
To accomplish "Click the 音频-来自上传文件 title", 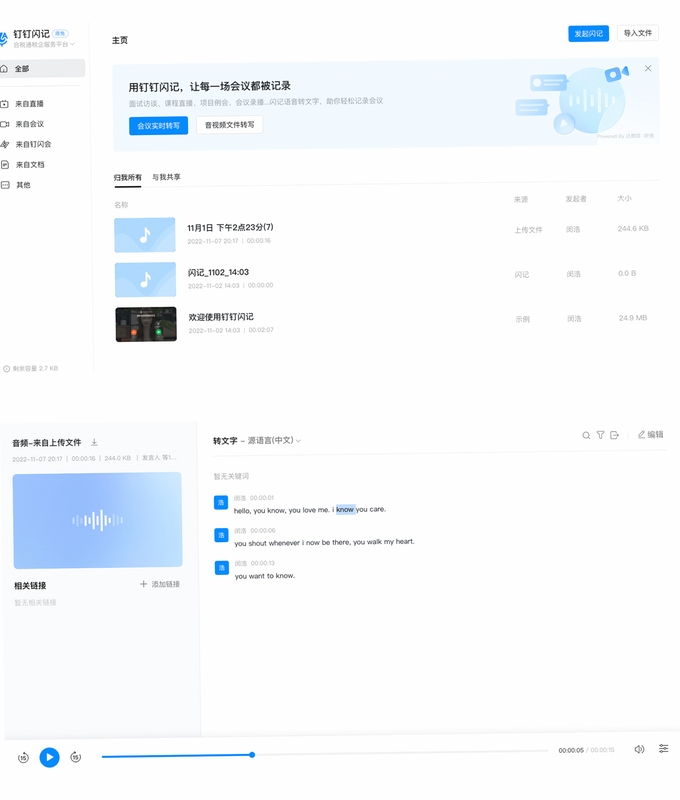I will coord(47,442).
